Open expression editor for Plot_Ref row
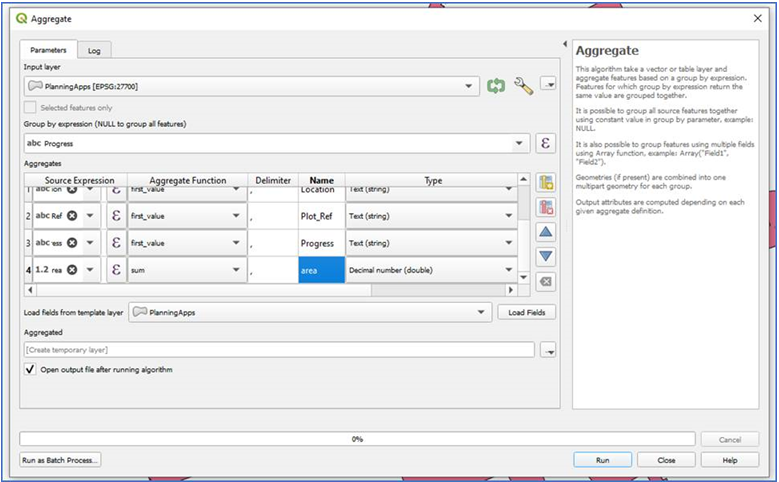This screenshot has width=779, height=482. [116, 216]
